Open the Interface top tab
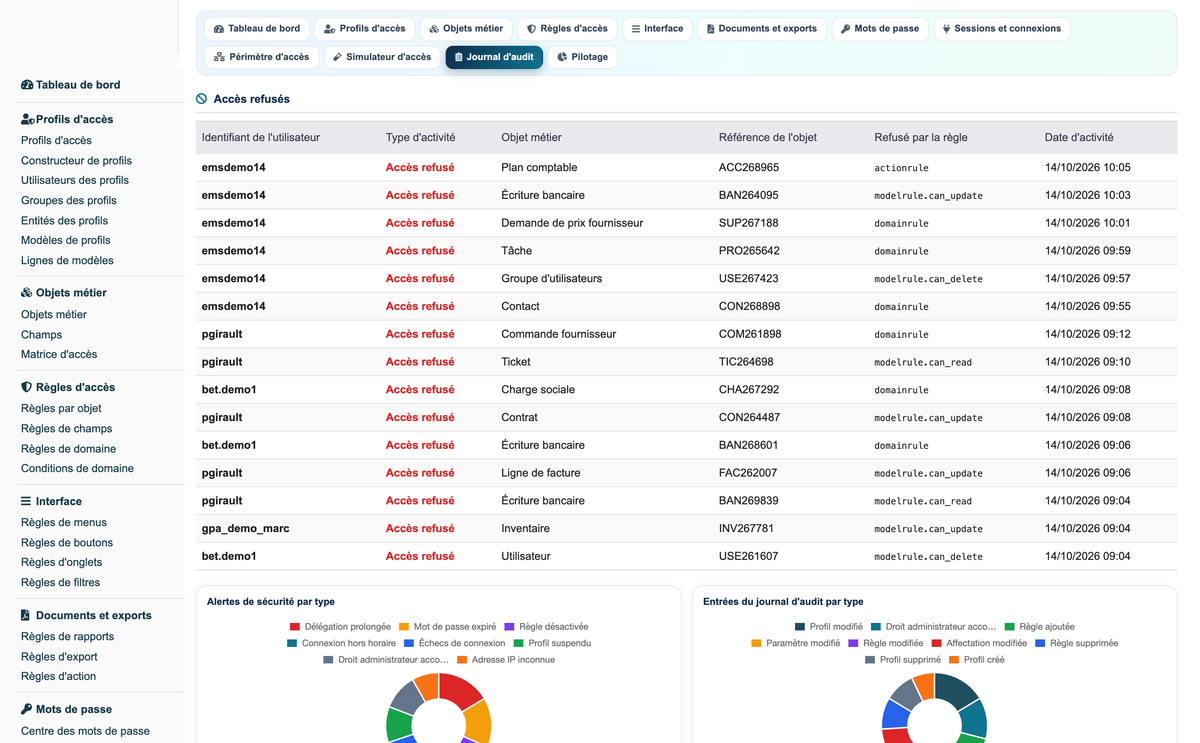This screenshot has width=1200, height=743. 657,29
